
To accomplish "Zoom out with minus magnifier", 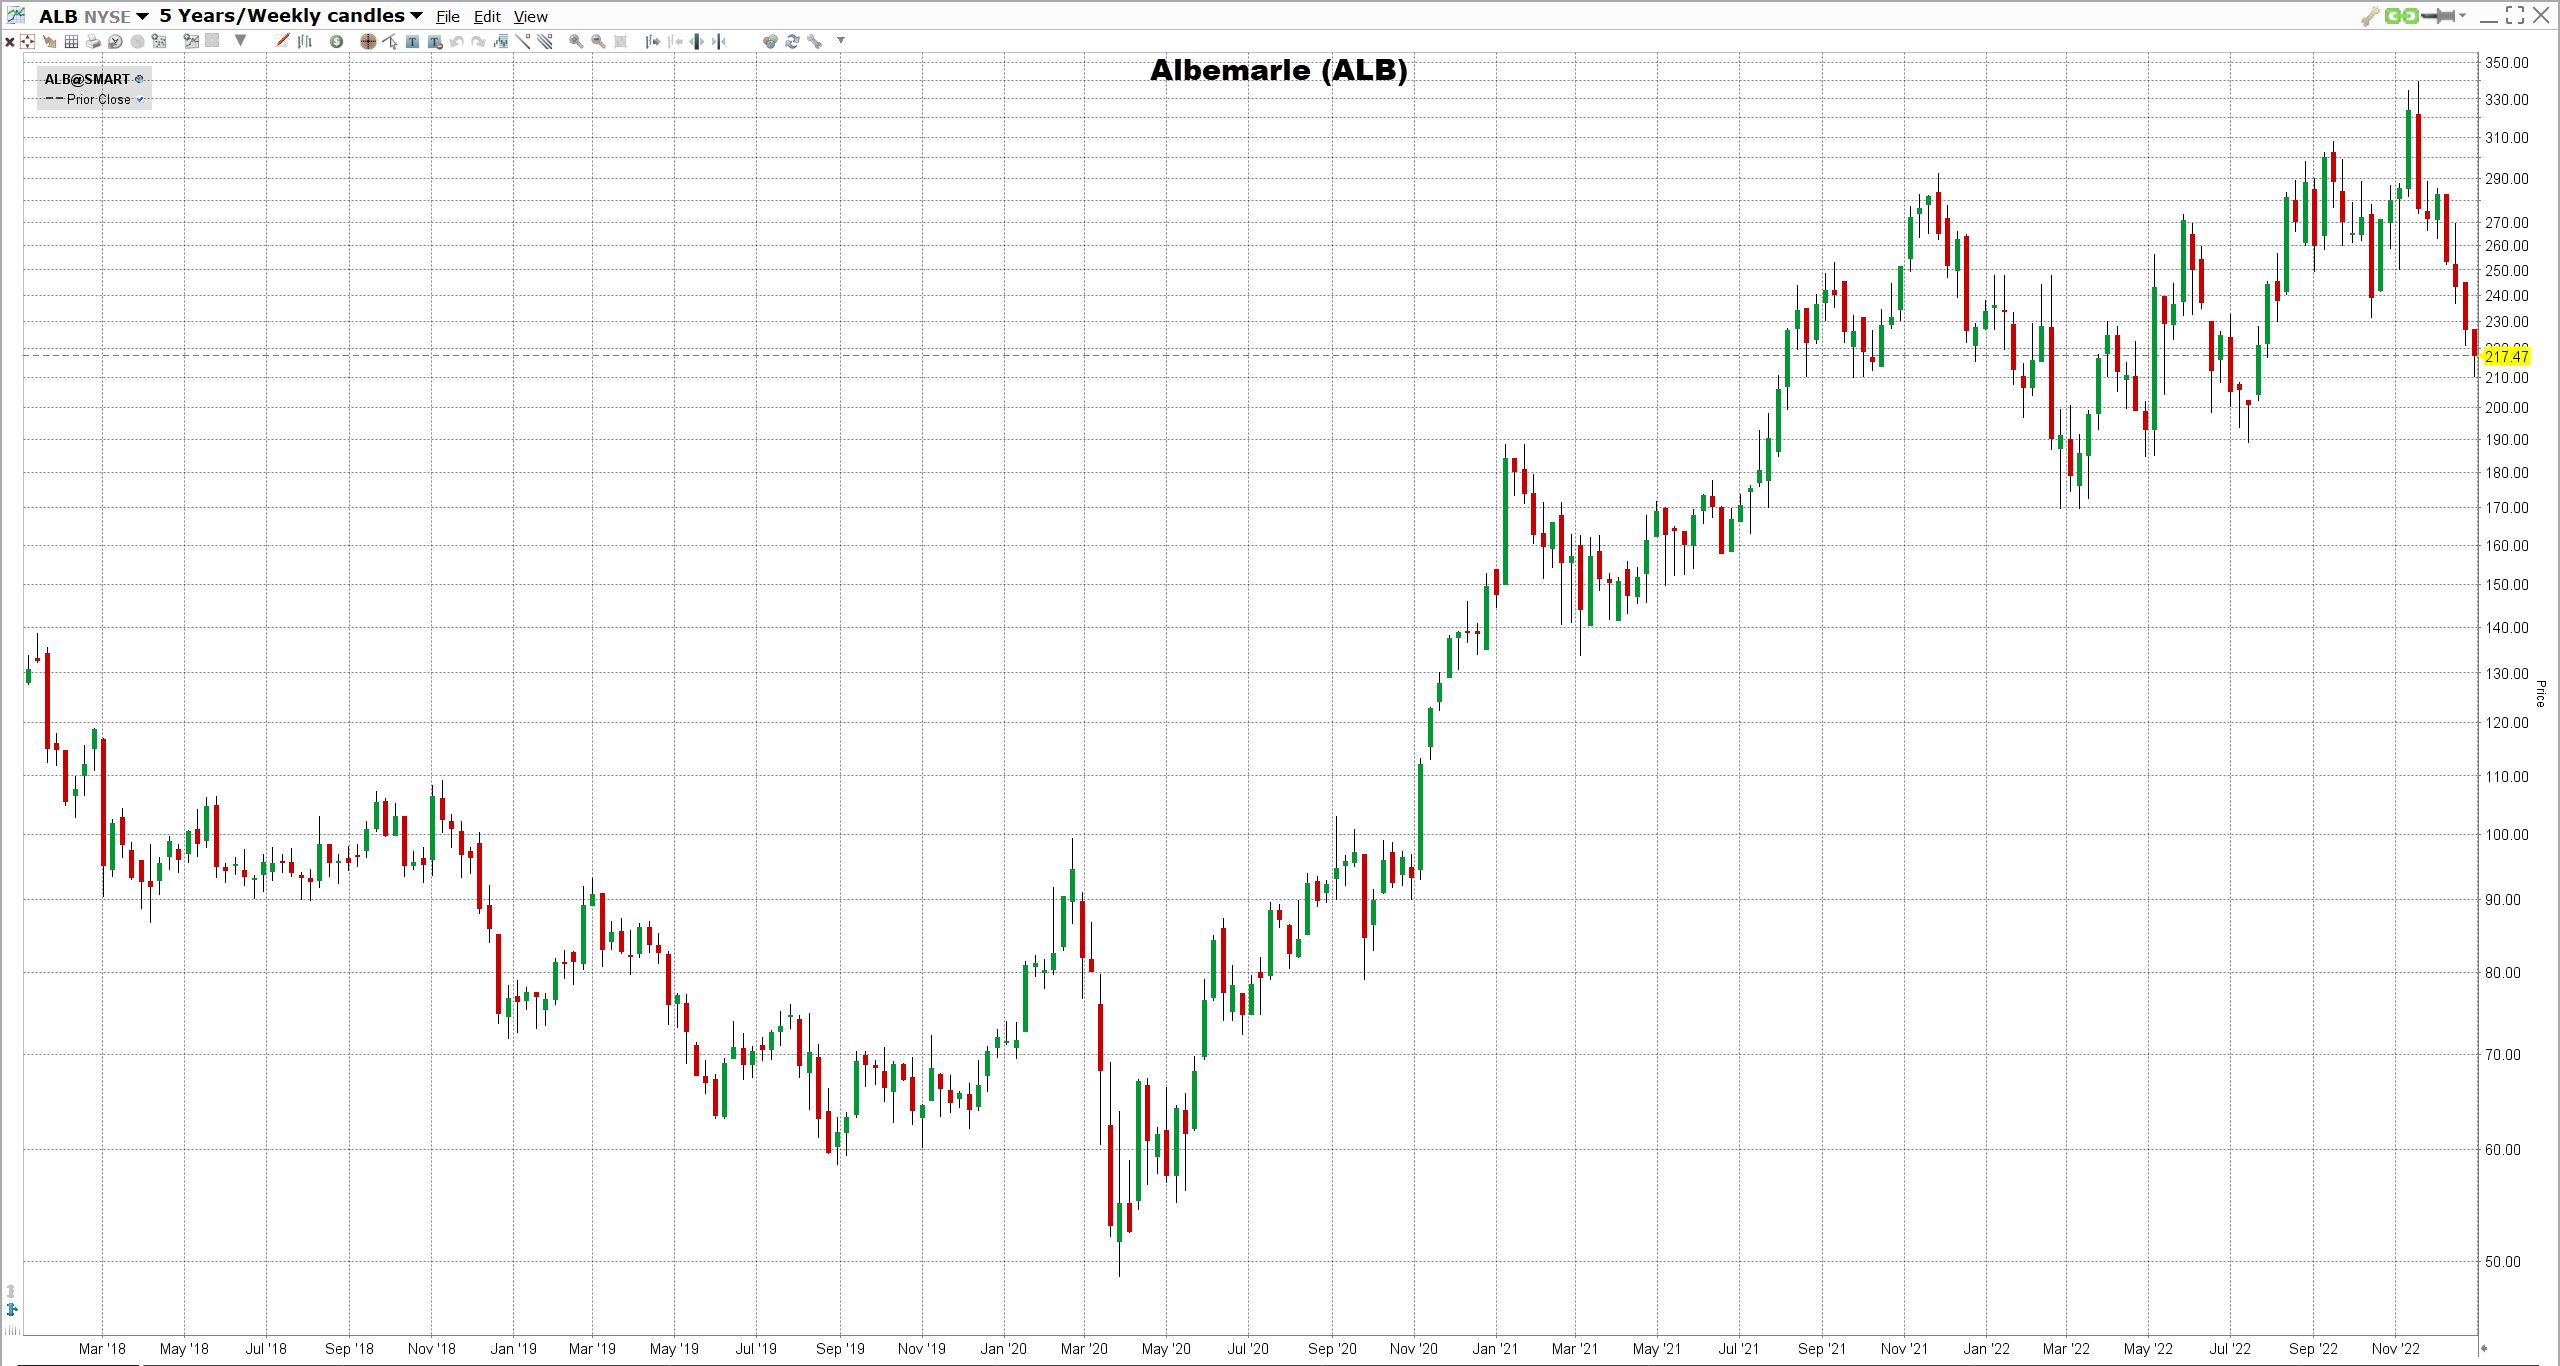I will [598, 41].
